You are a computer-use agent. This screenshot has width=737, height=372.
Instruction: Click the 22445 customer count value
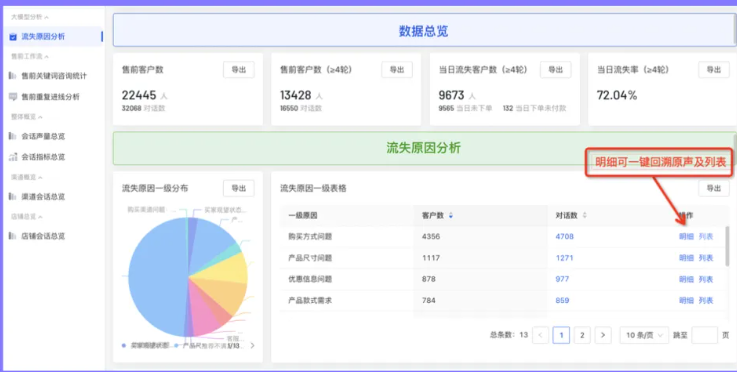(139, 95)
